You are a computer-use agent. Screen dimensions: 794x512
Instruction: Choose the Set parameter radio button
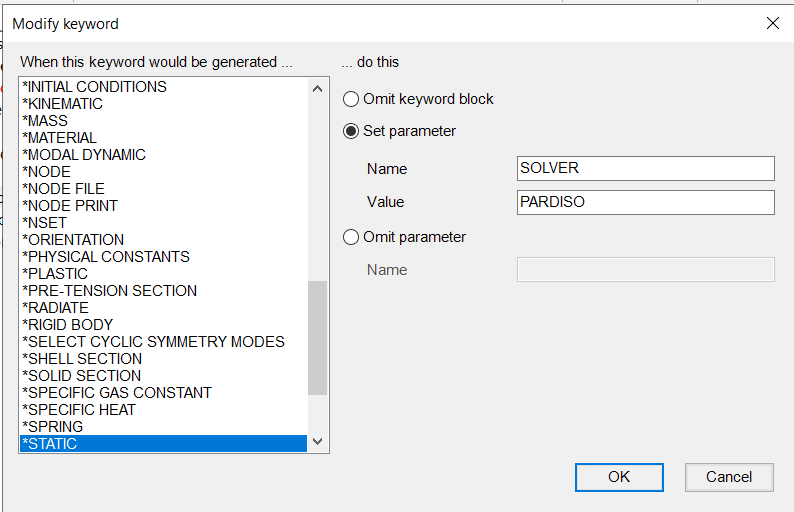351,131
